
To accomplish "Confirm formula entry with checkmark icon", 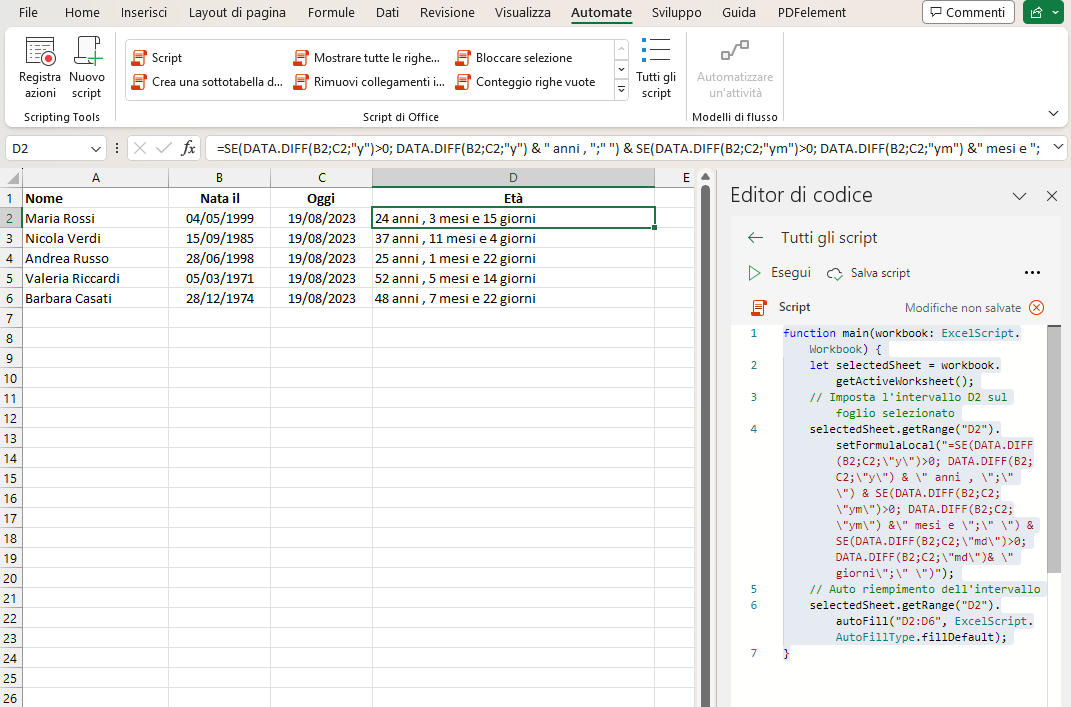I will pyautogui.click(x=163, y=148).
